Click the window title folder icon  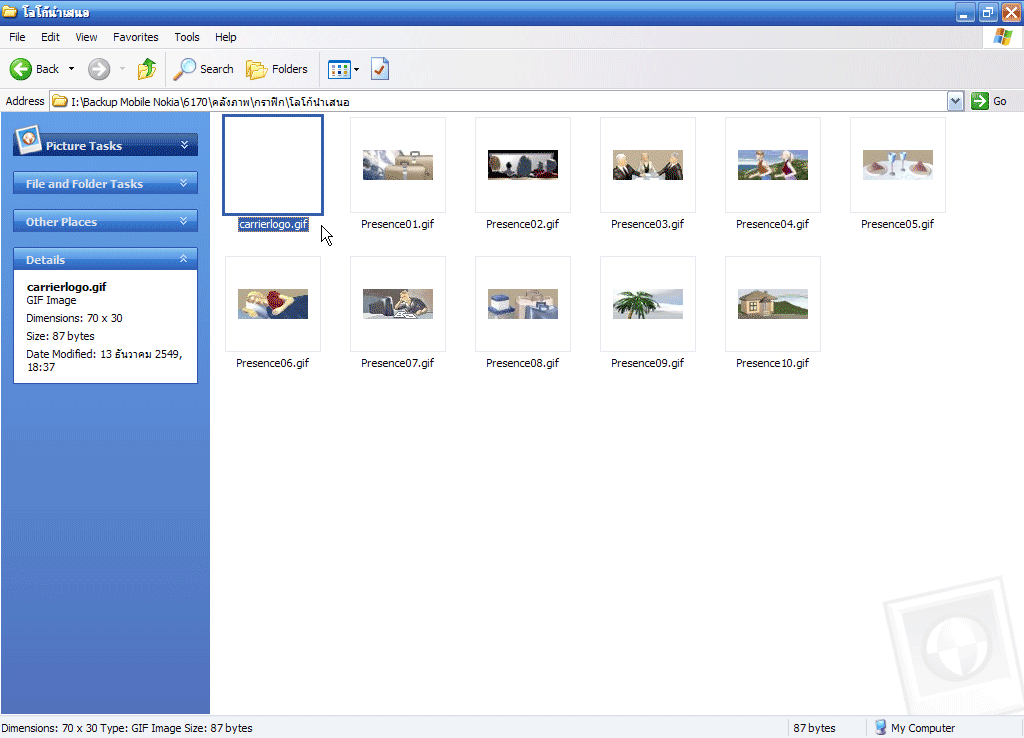pos(9,12)
